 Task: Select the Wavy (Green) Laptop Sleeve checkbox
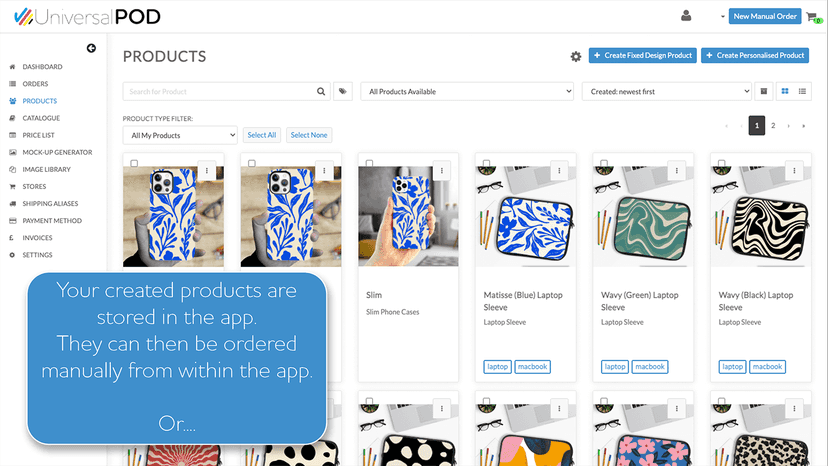click(x=604, y=163)
